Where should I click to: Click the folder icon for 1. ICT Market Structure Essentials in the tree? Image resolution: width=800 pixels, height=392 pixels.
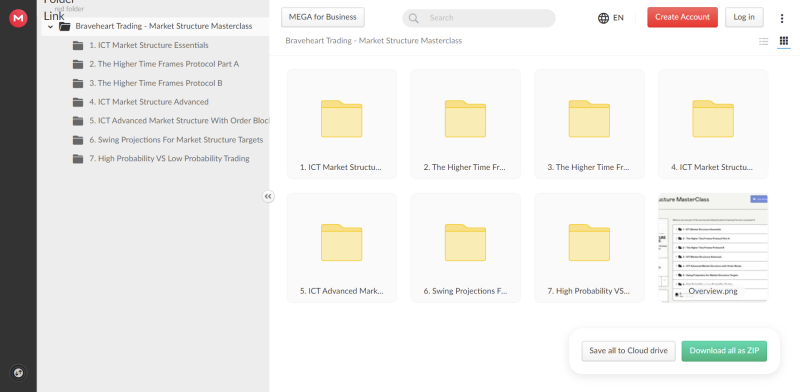[x=78, y=45]
